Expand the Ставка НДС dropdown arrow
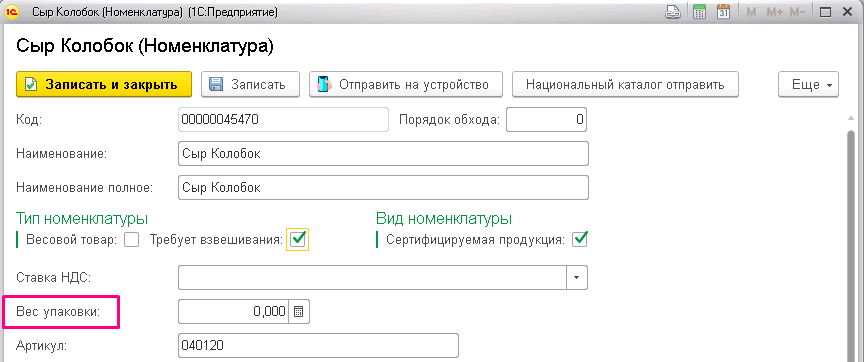Viewport: 864px width, 362px height. click(577, 277)
